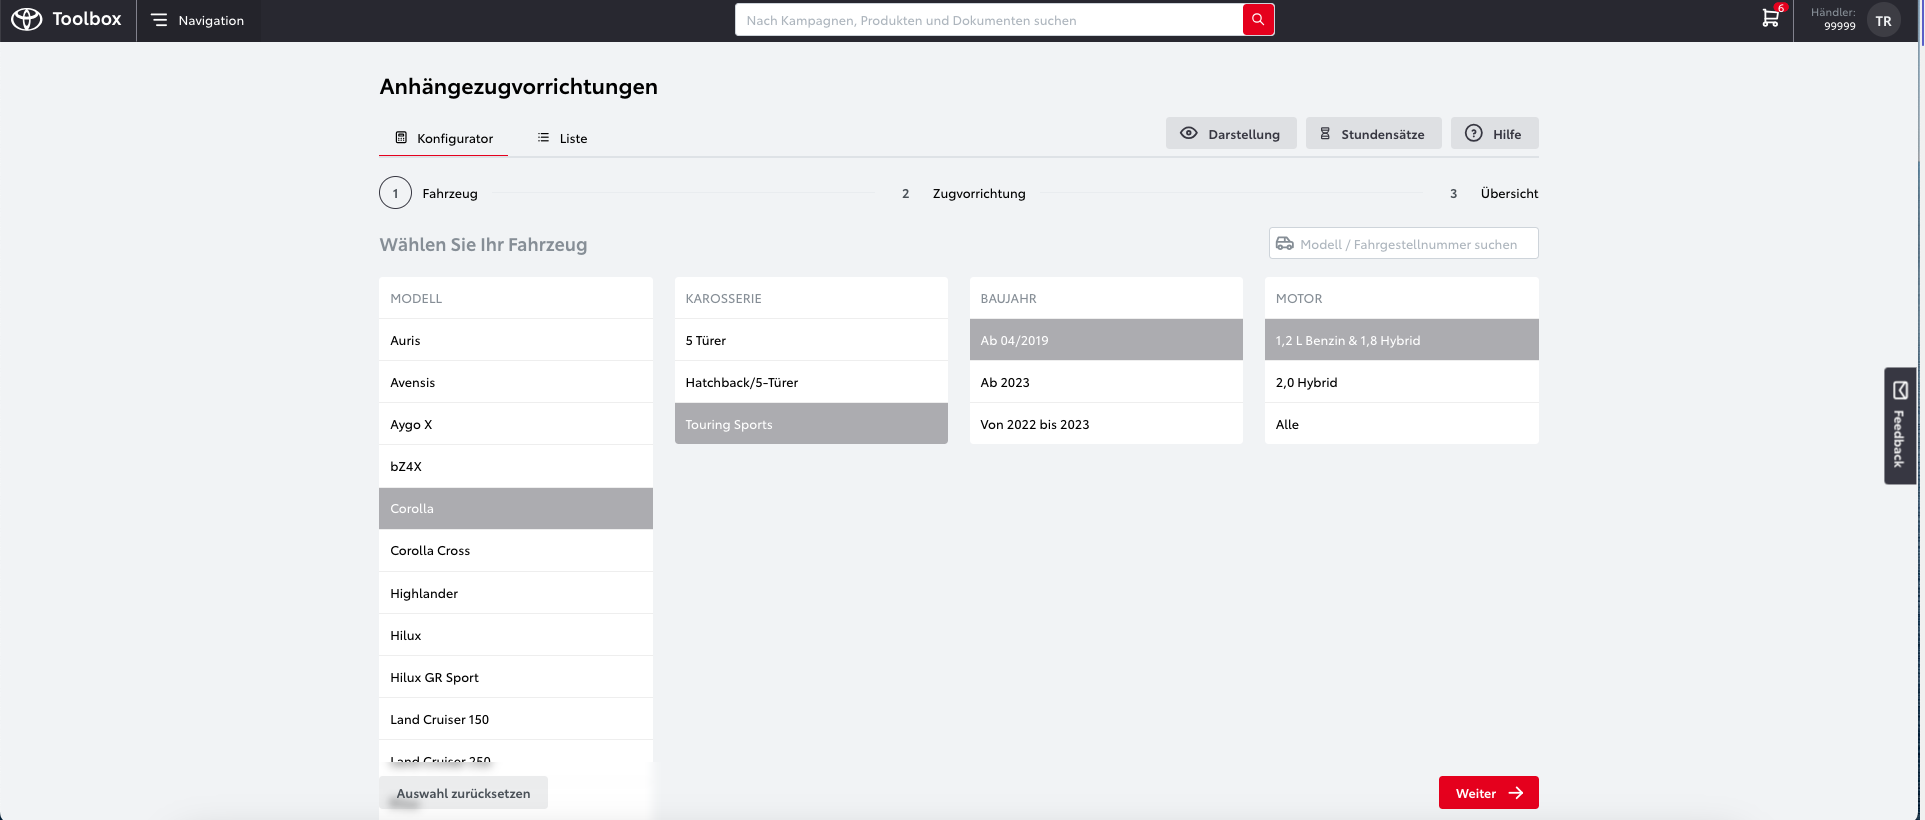Click the red search magnifier button
Screen dimensions: 1925x820
pos(1258,20)
